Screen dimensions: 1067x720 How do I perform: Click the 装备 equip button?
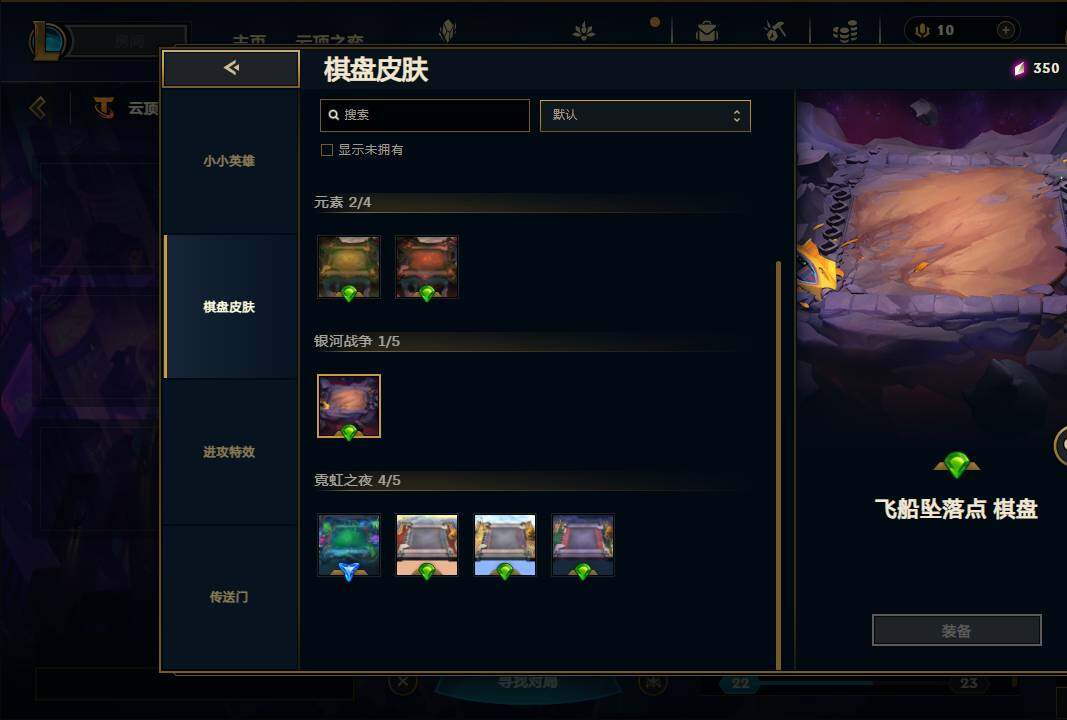(x=956, y=630)
